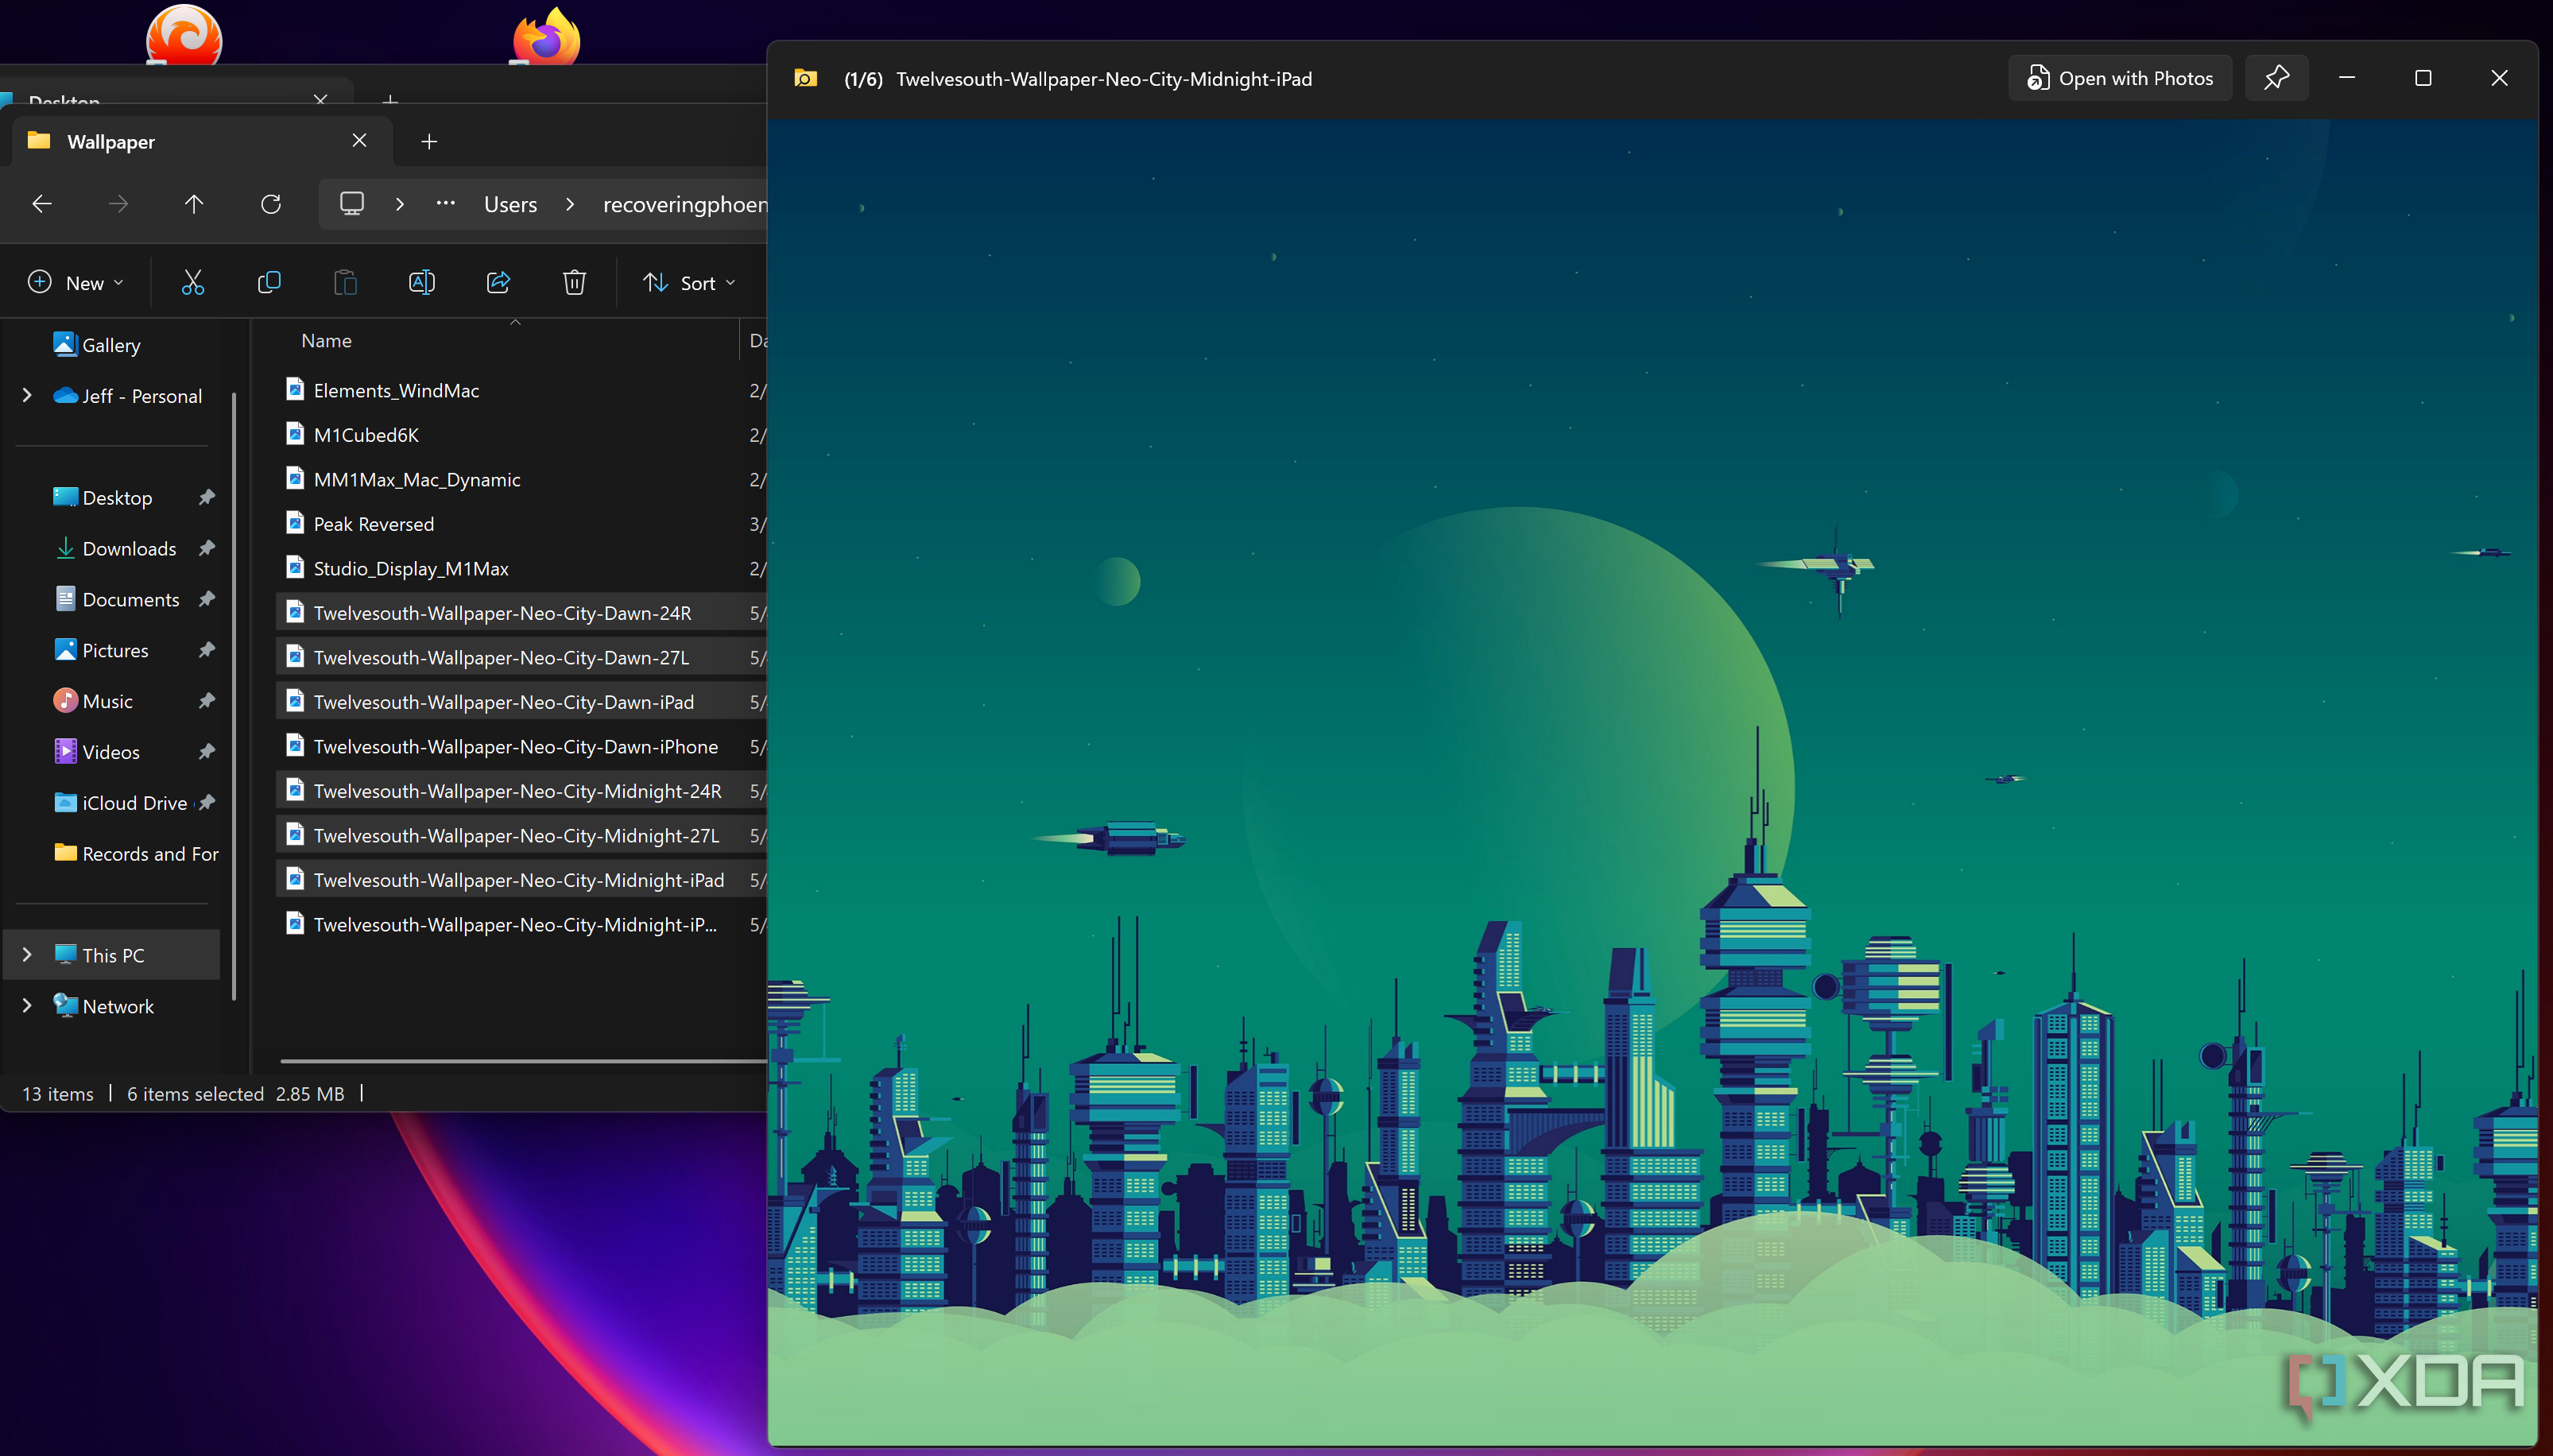
Task: Click the horizontal scrollbar in file list
Action: (523, 1061)
